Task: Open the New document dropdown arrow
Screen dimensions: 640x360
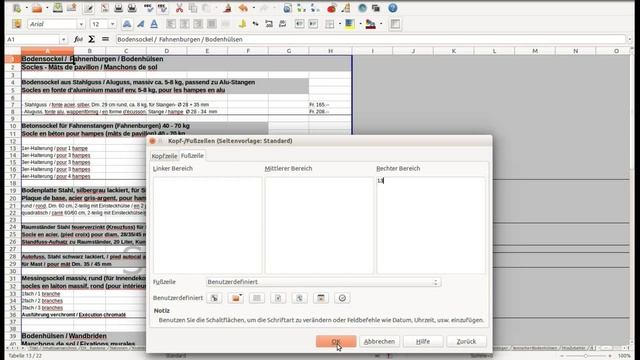Action: [27, 8]
